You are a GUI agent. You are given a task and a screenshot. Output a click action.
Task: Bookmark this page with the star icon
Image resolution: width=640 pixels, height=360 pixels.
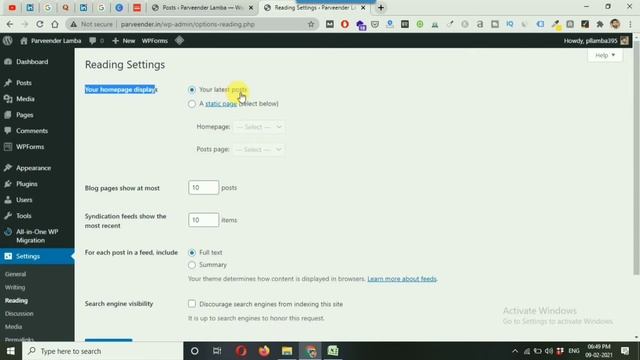click(x=311, y=24)
